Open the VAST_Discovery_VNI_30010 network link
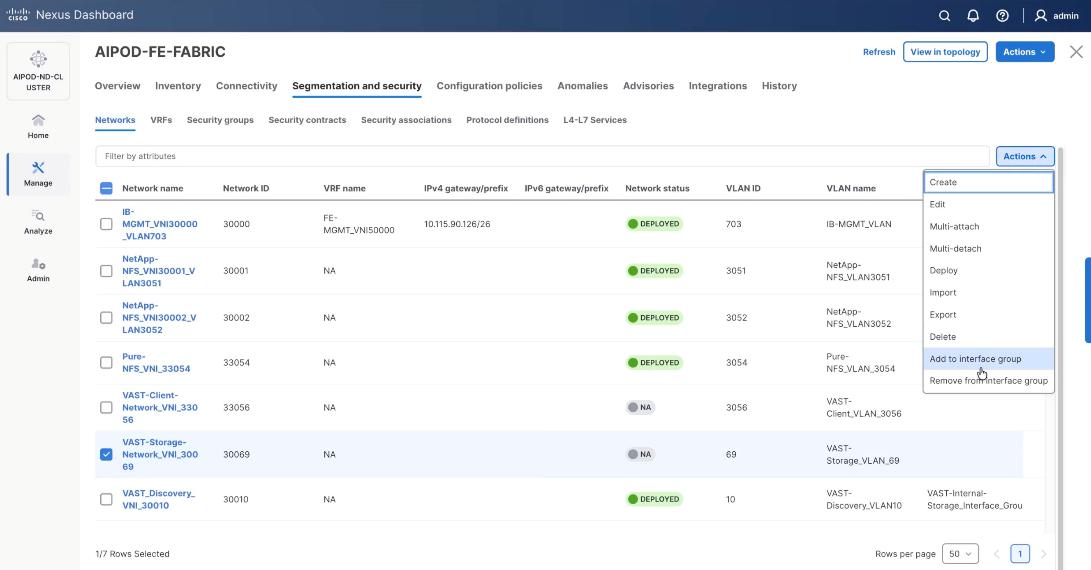This screenshot has width=1091, height=570. 158,499
